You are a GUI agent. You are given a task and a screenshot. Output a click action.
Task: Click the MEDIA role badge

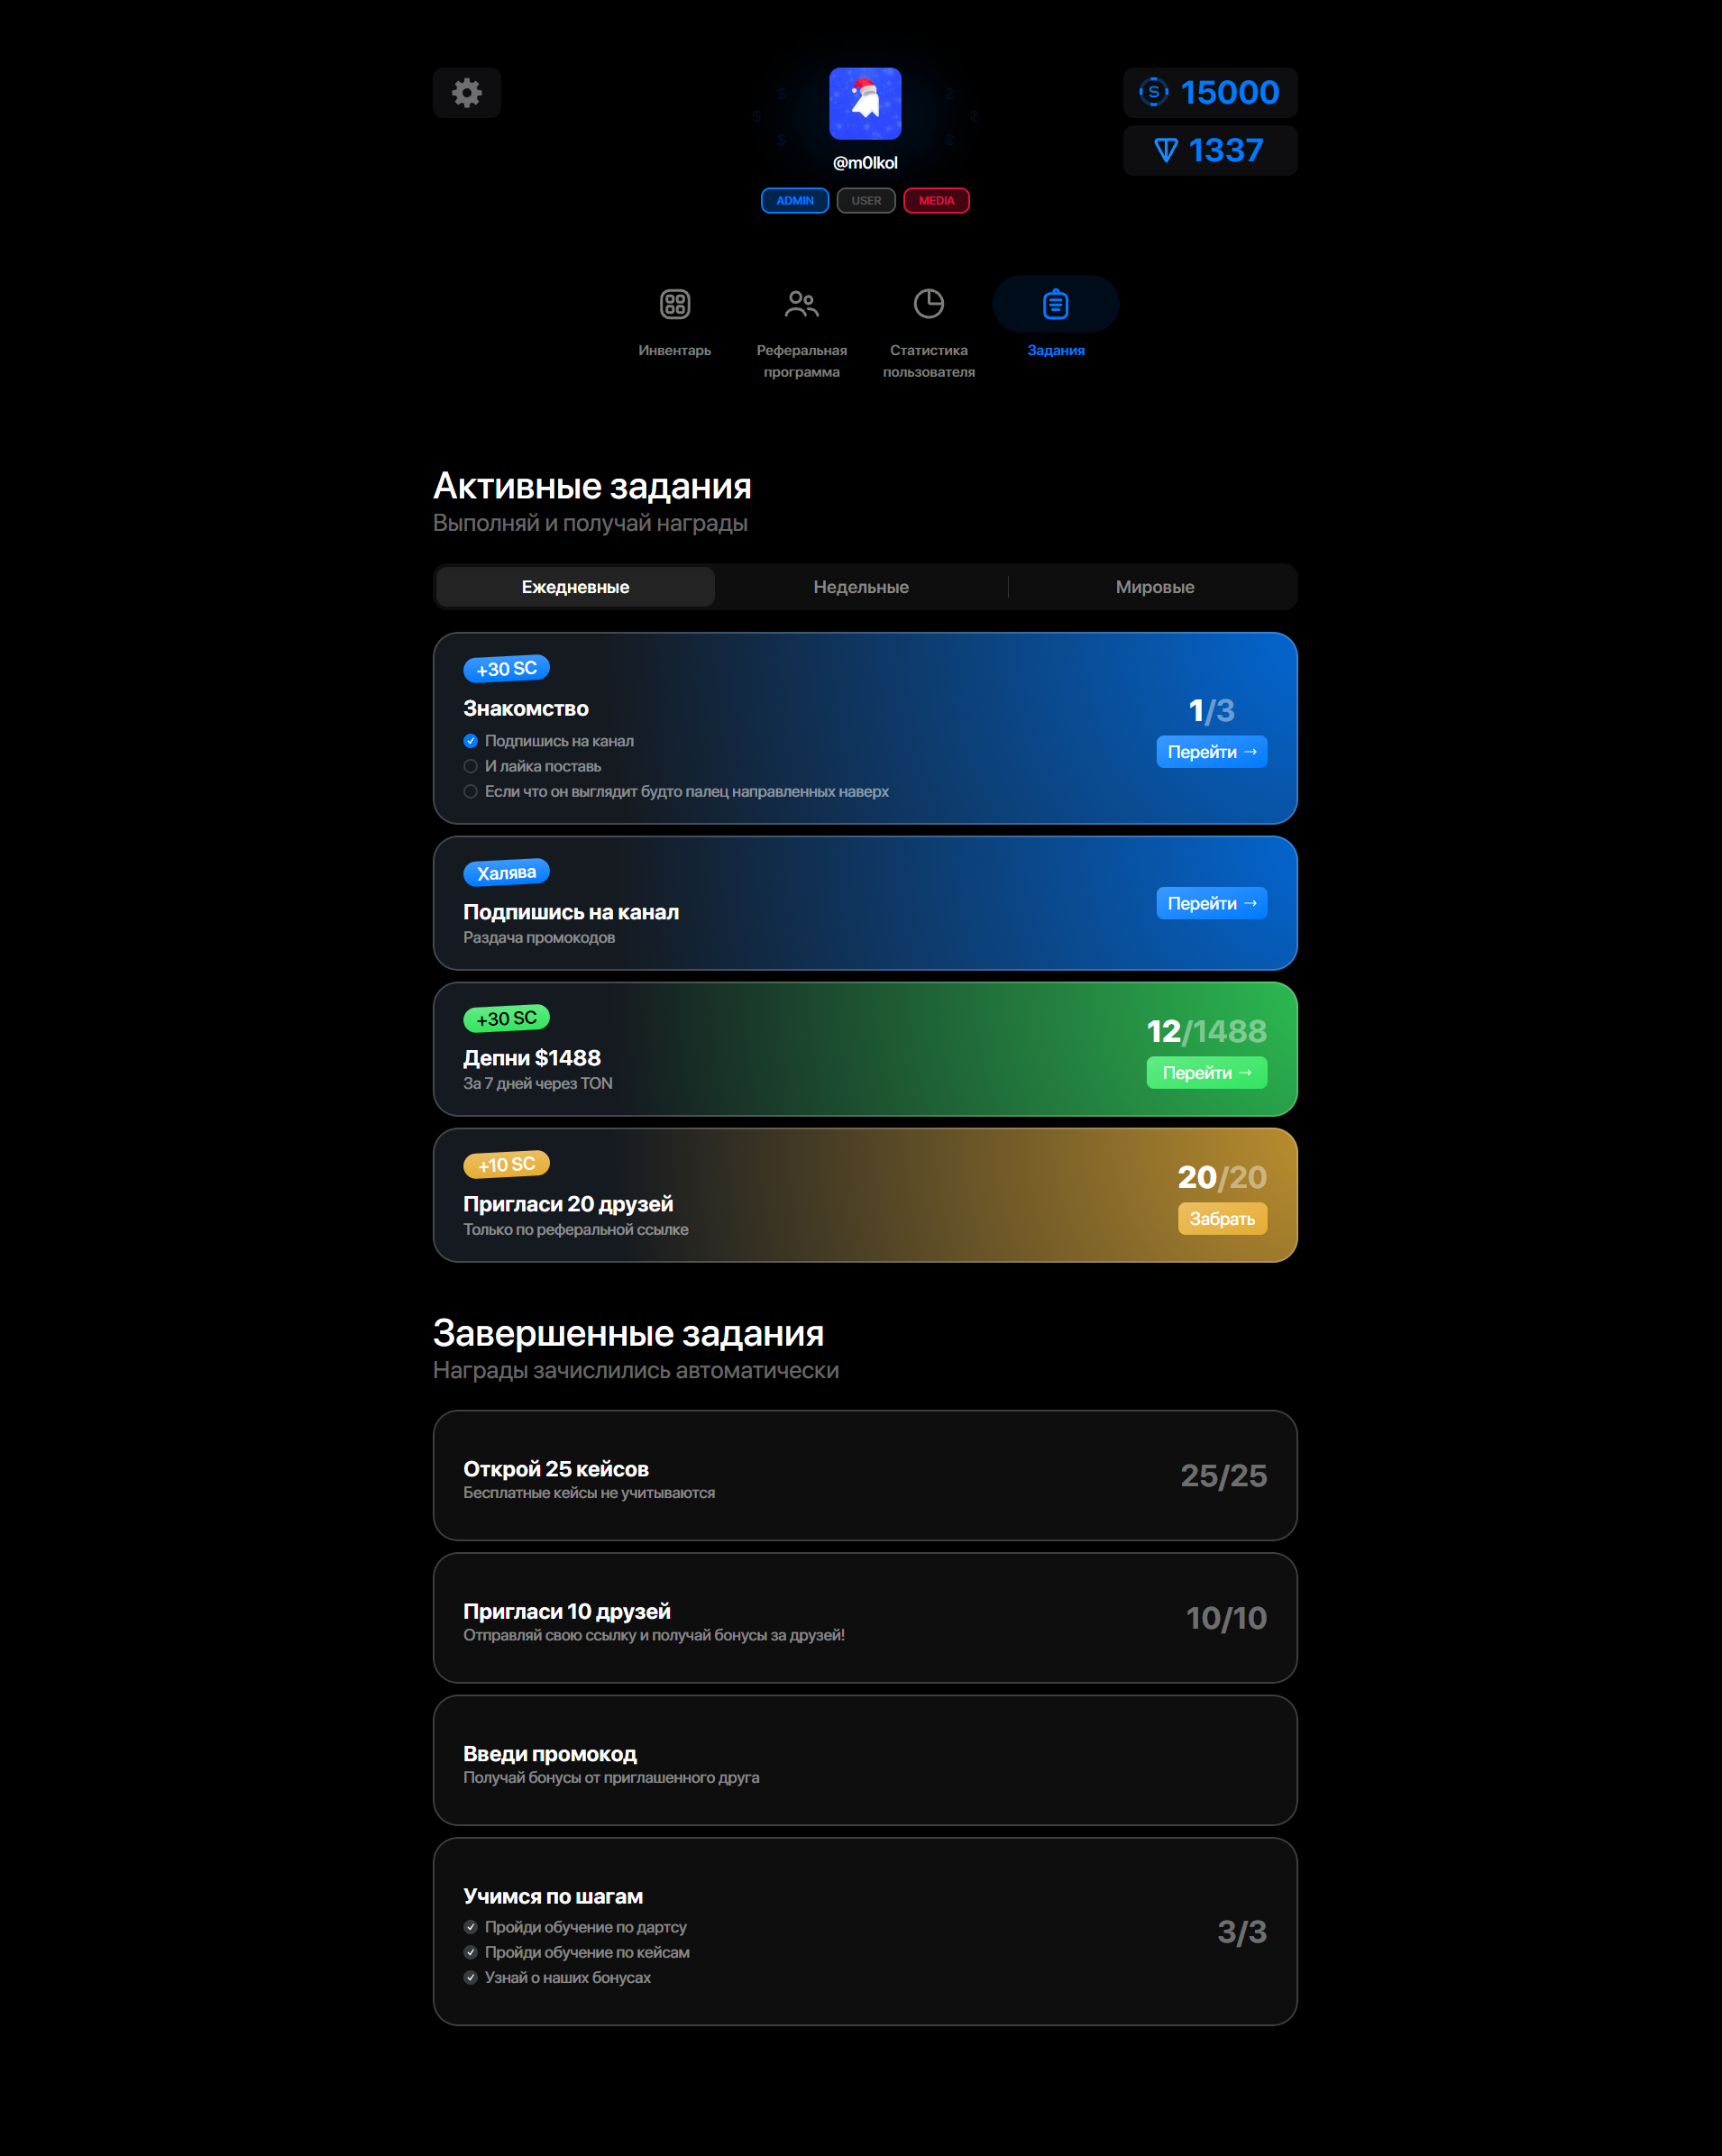pyautogui.click(x=937, y=201)
